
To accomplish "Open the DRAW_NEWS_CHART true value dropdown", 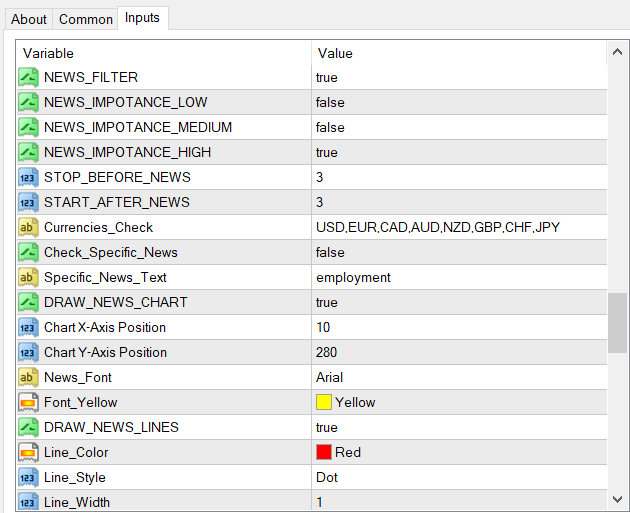I will [459, 302].
